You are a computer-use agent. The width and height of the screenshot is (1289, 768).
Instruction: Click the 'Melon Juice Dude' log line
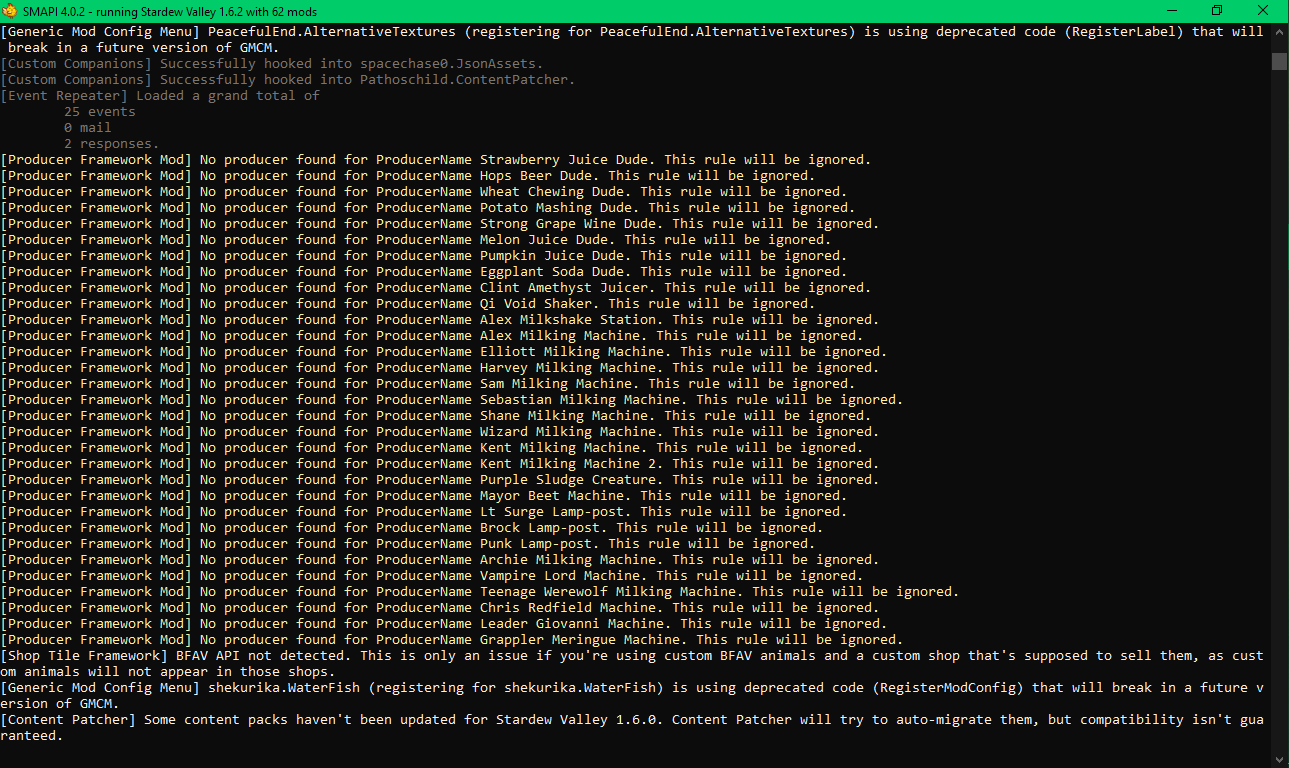pyautogui.click(x=416, y=240)
